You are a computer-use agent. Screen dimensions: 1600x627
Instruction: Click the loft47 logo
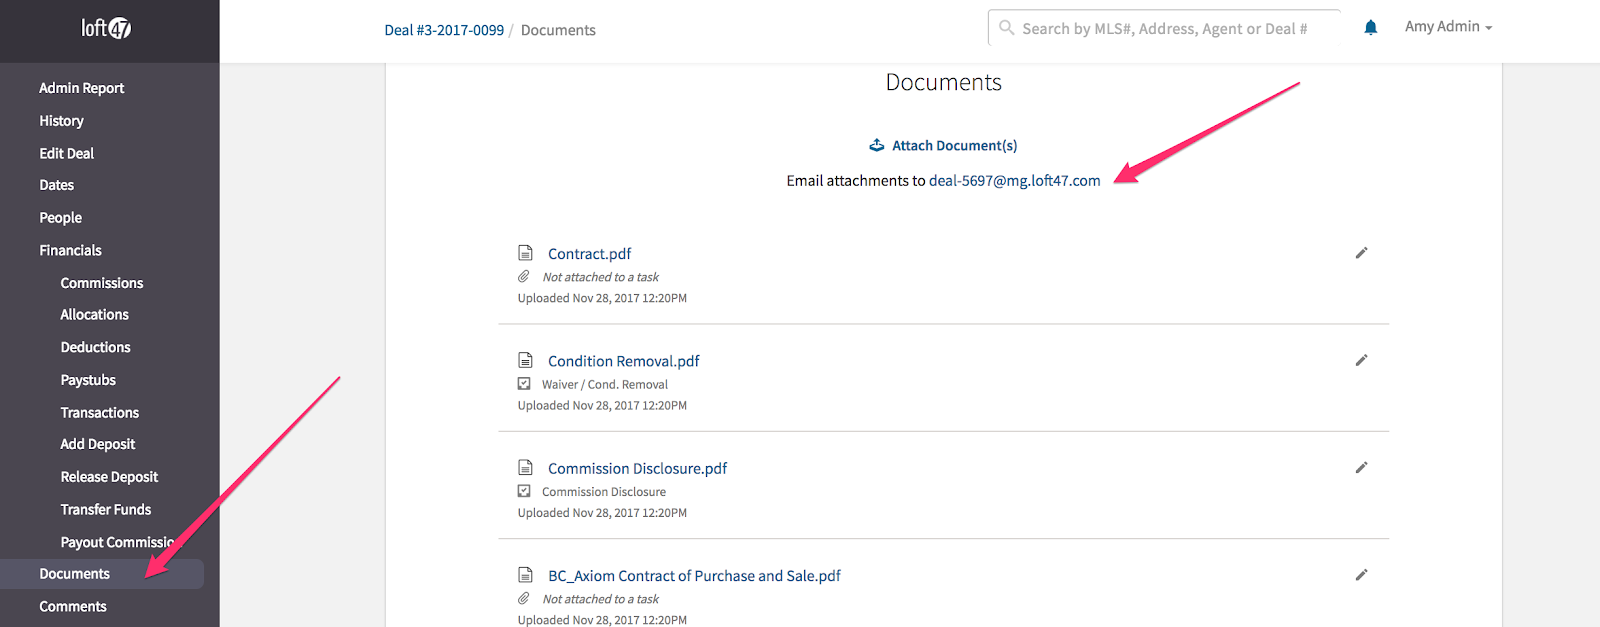[106, 28]
